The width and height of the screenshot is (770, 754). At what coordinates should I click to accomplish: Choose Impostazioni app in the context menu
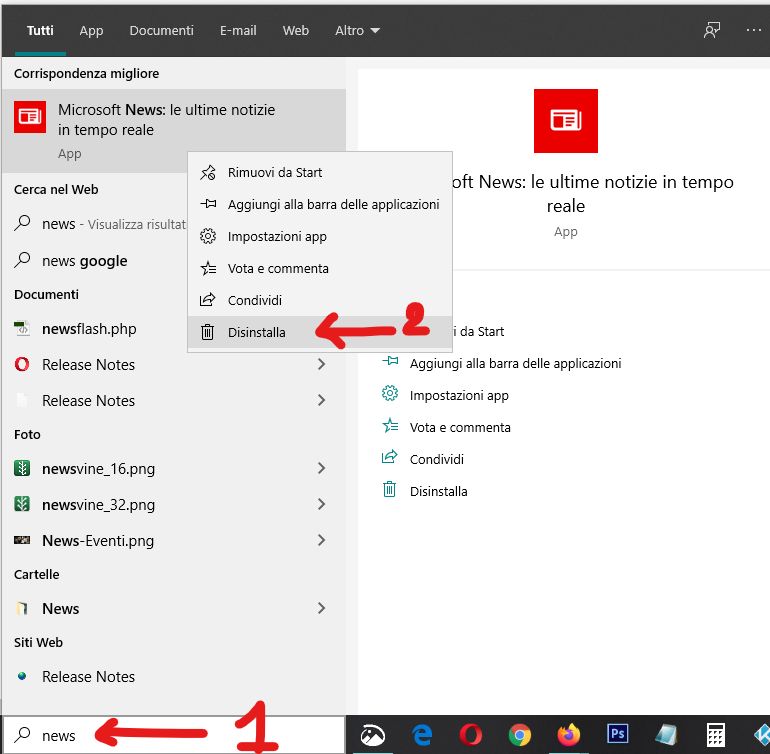[x=320, y=236]
